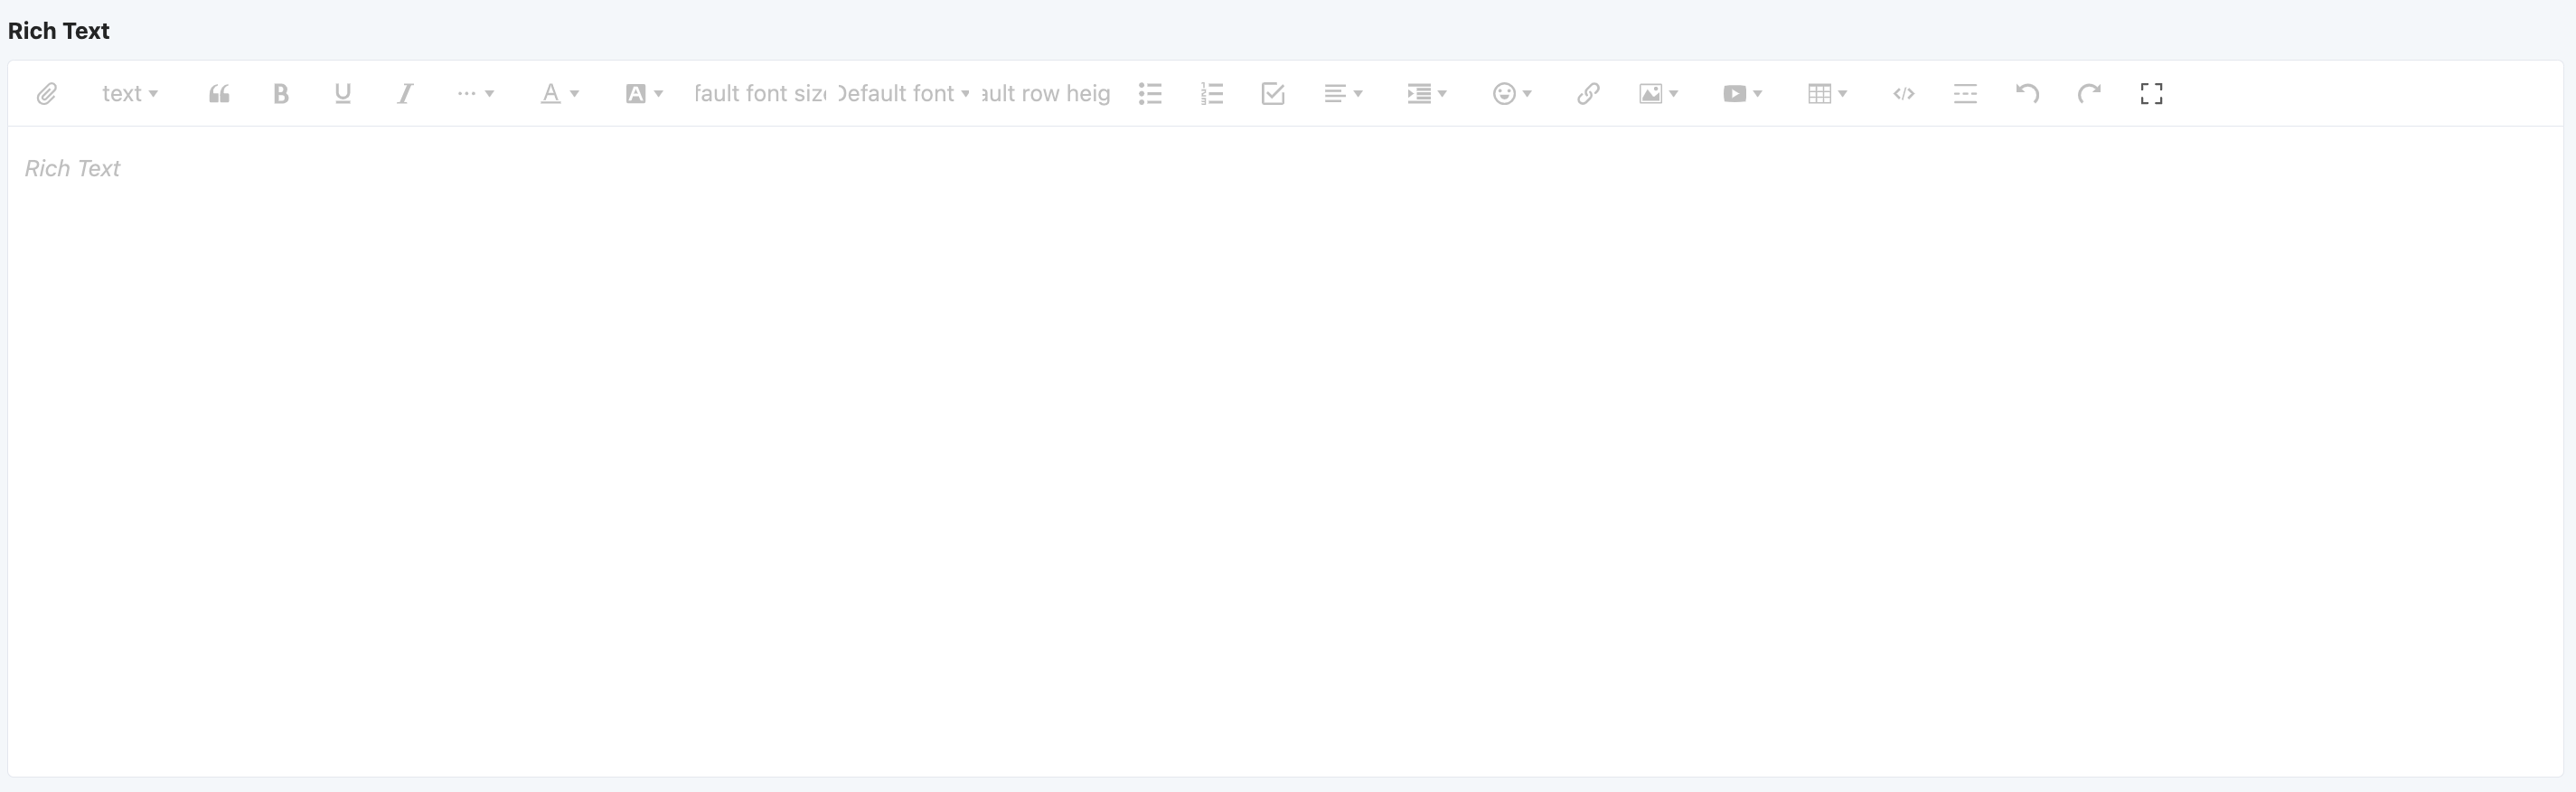Insert a bulleted list
The image size is (2576, 792).
[x=1150, y=94]
